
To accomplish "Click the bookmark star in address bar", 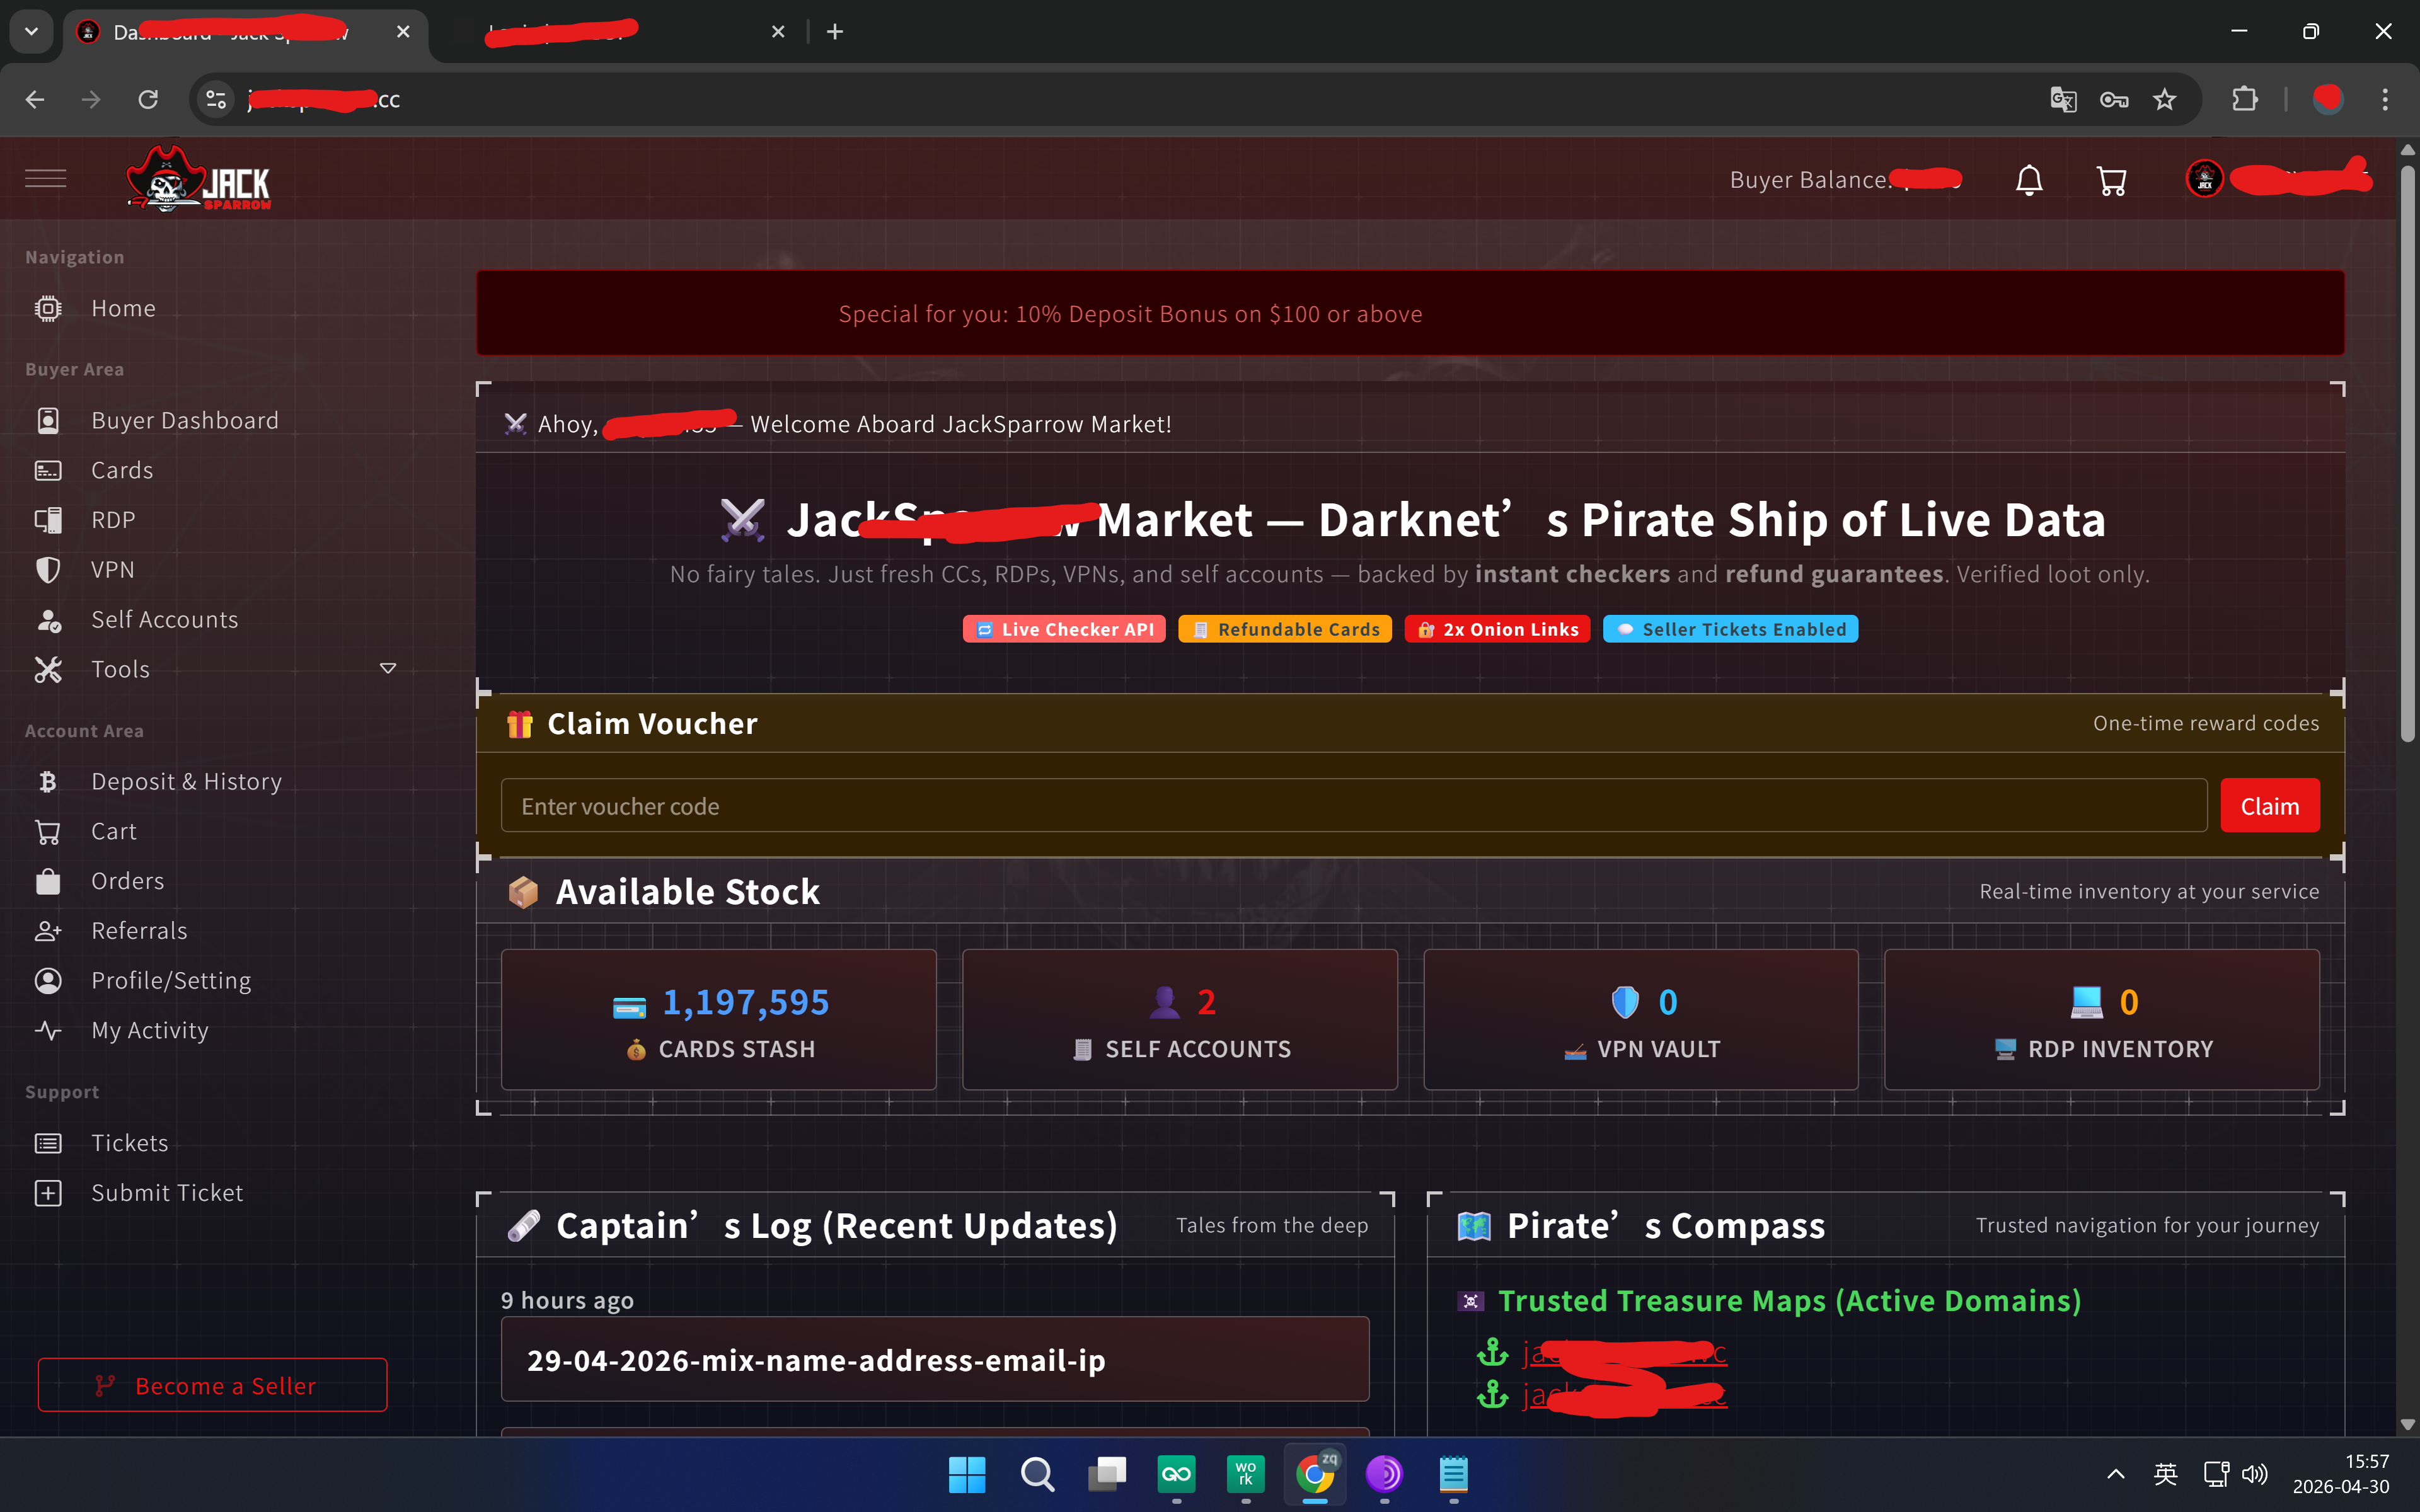I will [2165, 100].
